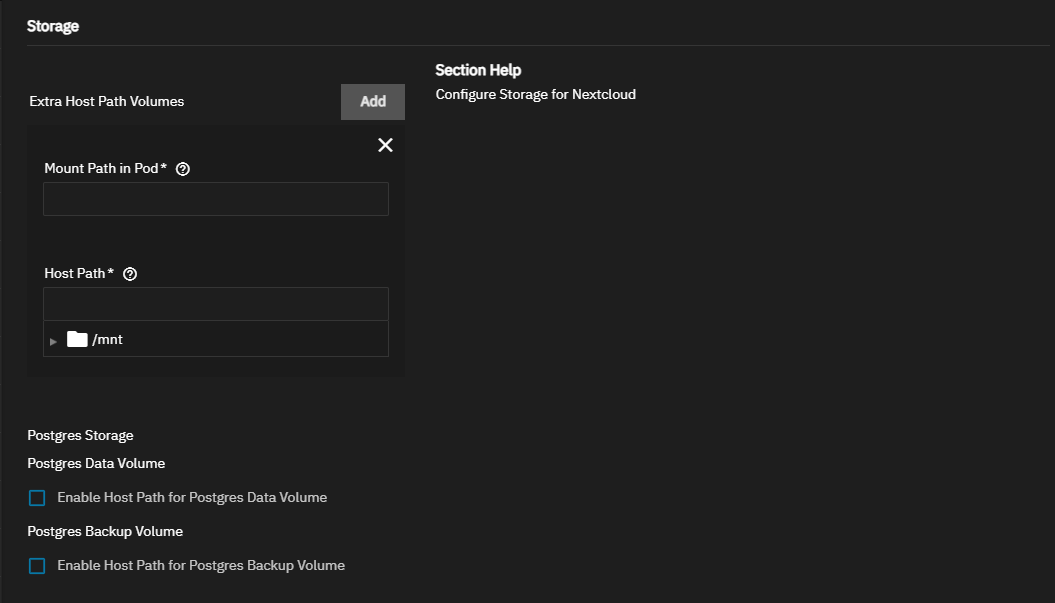Click the Add button for Extra Host Path Volumes
Viewport: 1055px width, 603px height.
[x=372, y=101]
